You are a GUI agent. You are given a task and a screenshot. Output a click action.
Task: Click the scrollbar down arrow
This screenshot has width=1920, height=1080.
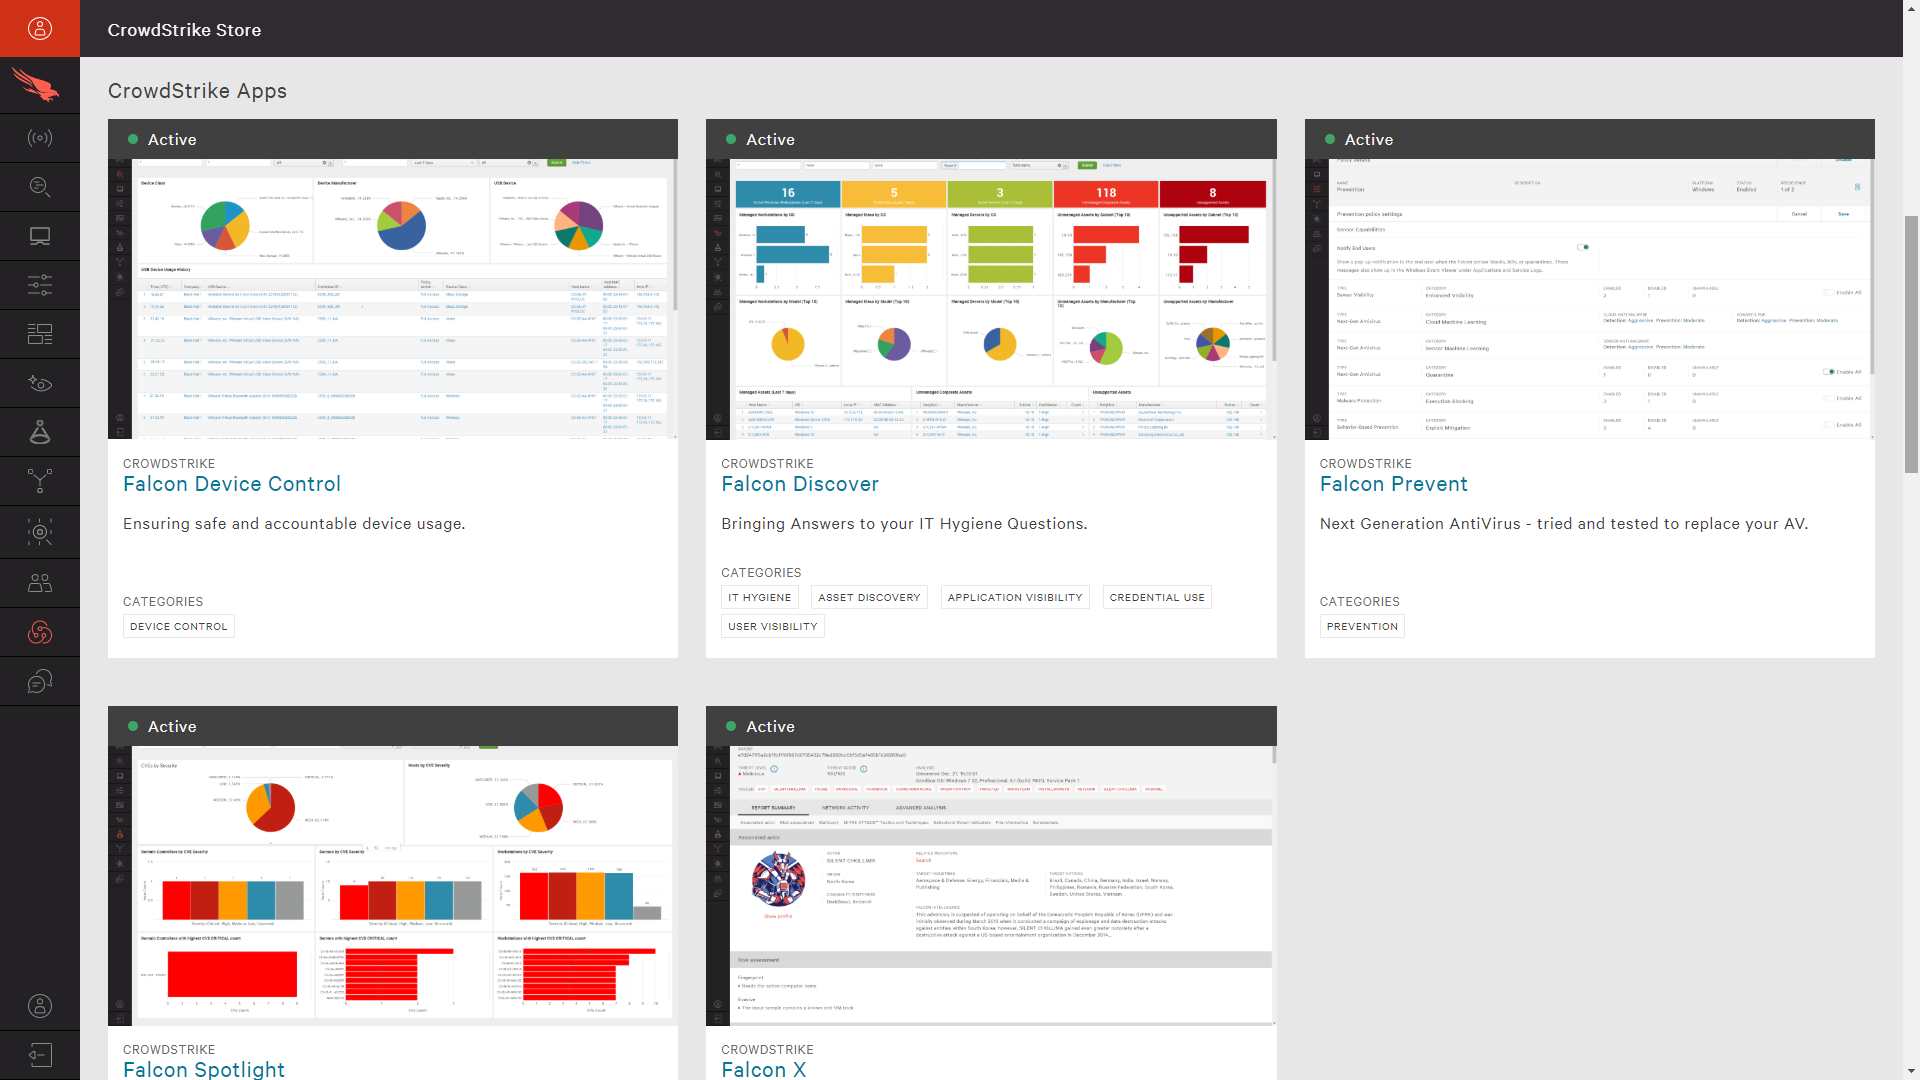1911,1071
